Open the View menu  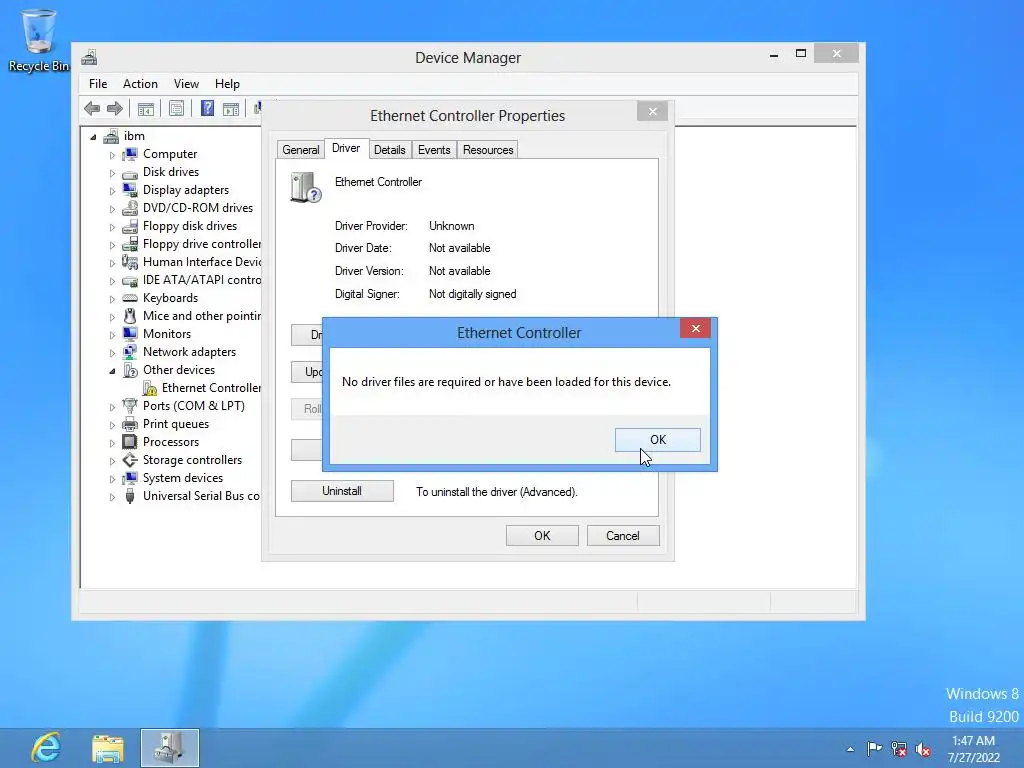(x=186, y=84)
